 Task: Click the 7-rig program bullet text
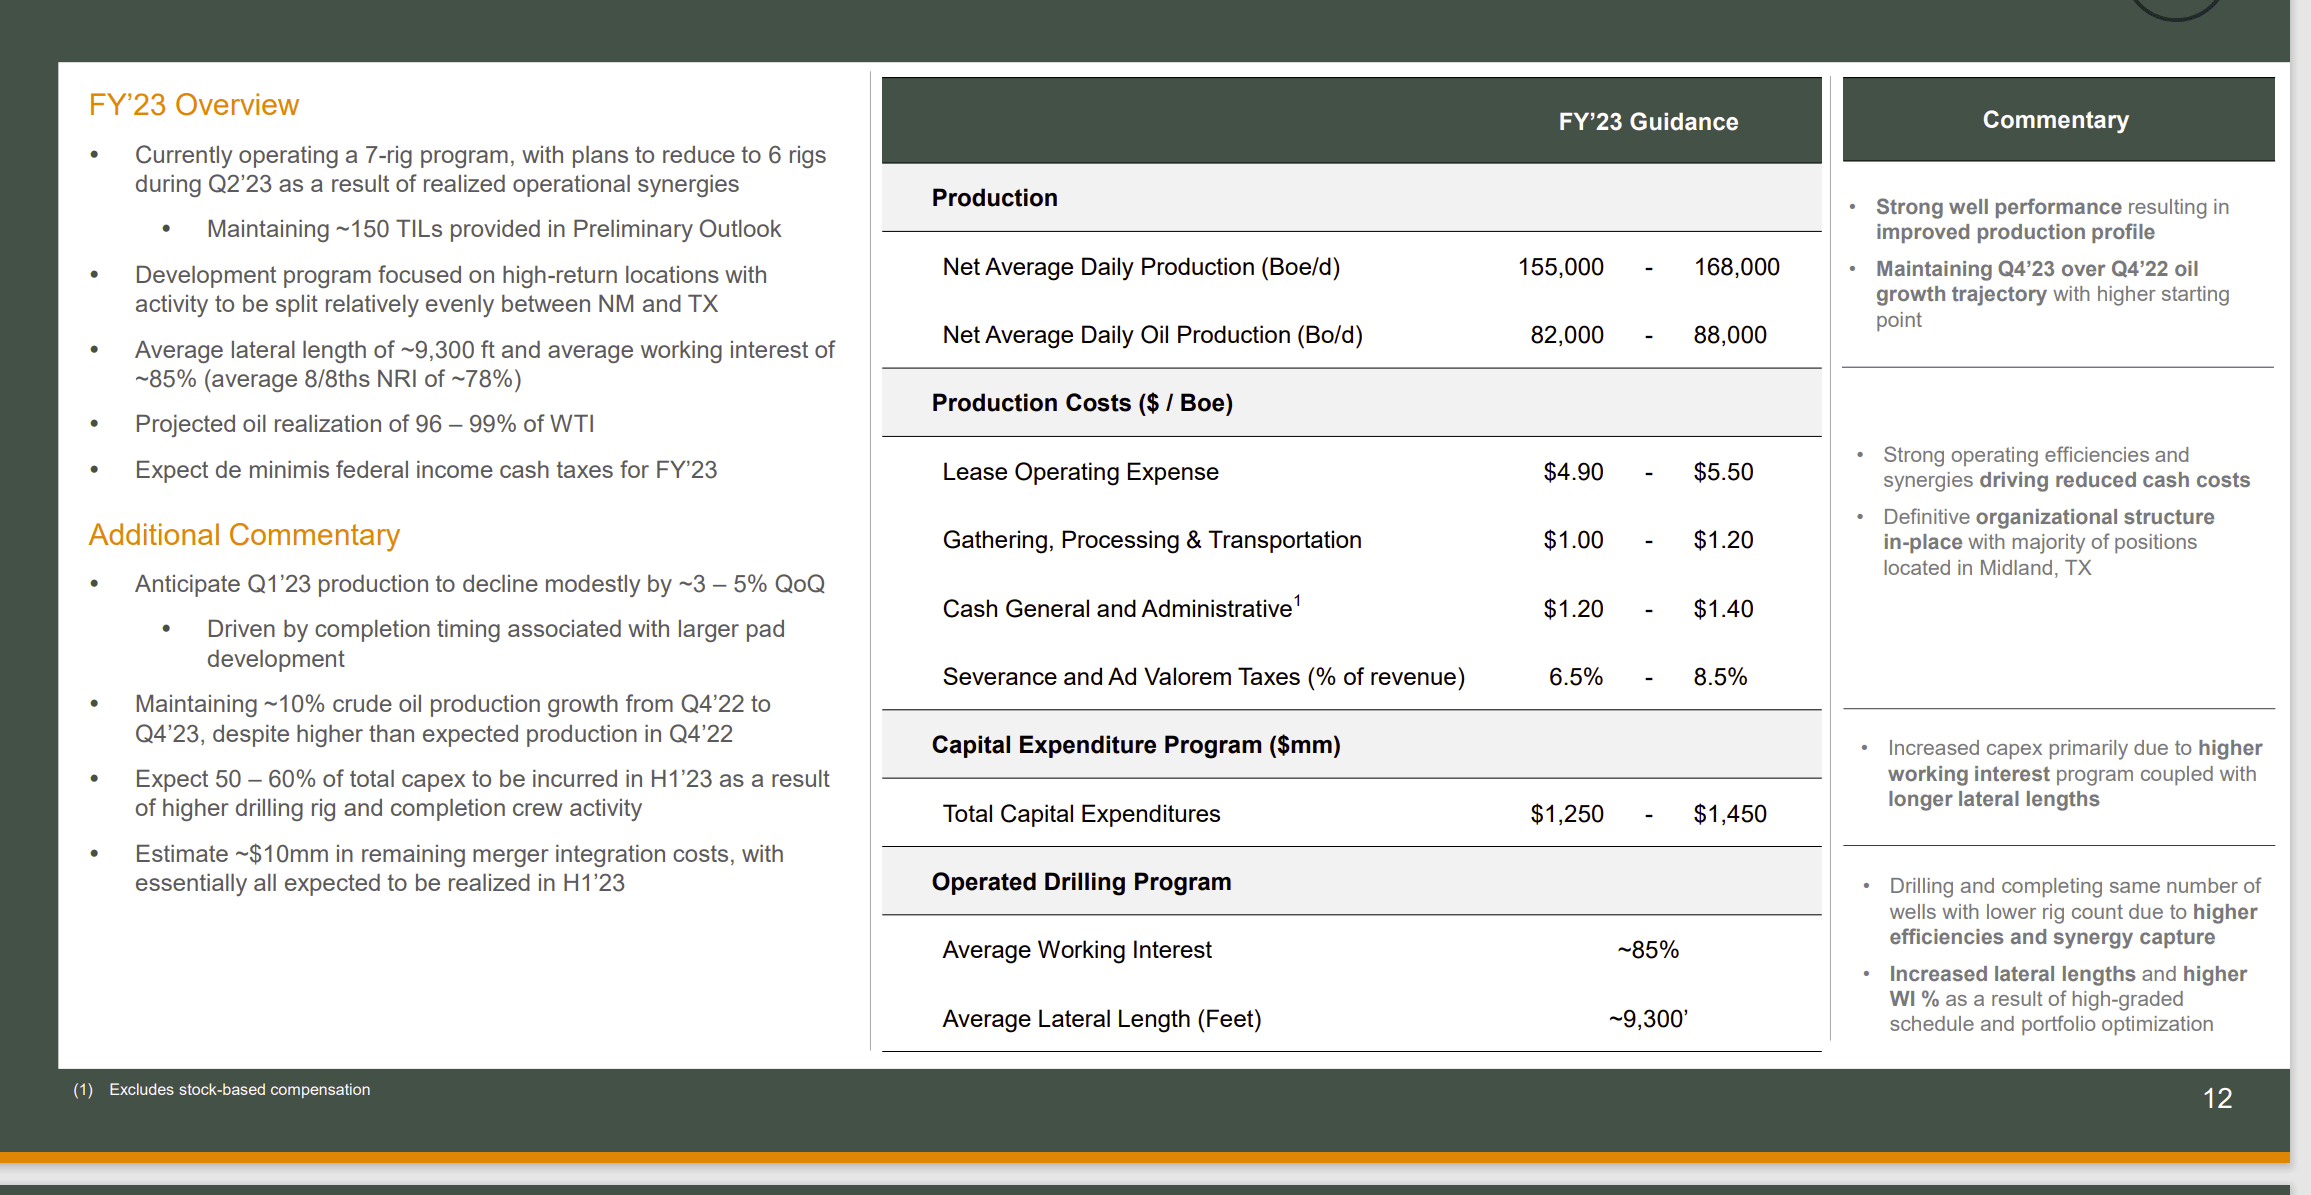tap(480, 169)
